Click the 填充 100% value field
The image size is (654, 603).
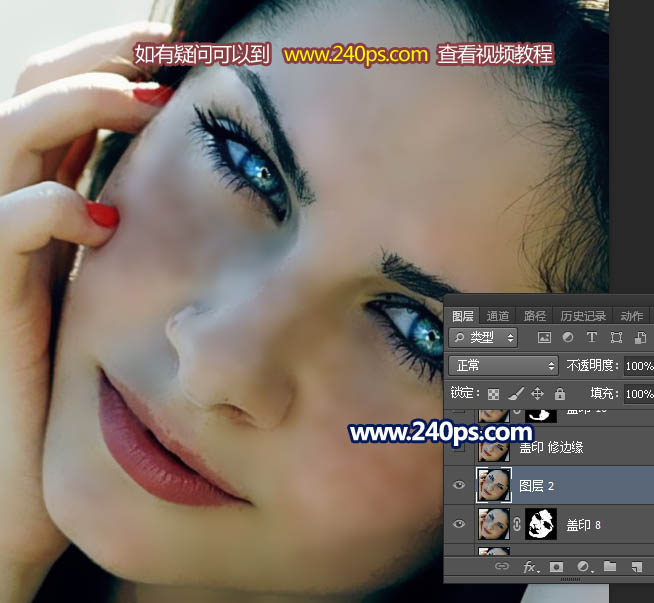point(639,394)
